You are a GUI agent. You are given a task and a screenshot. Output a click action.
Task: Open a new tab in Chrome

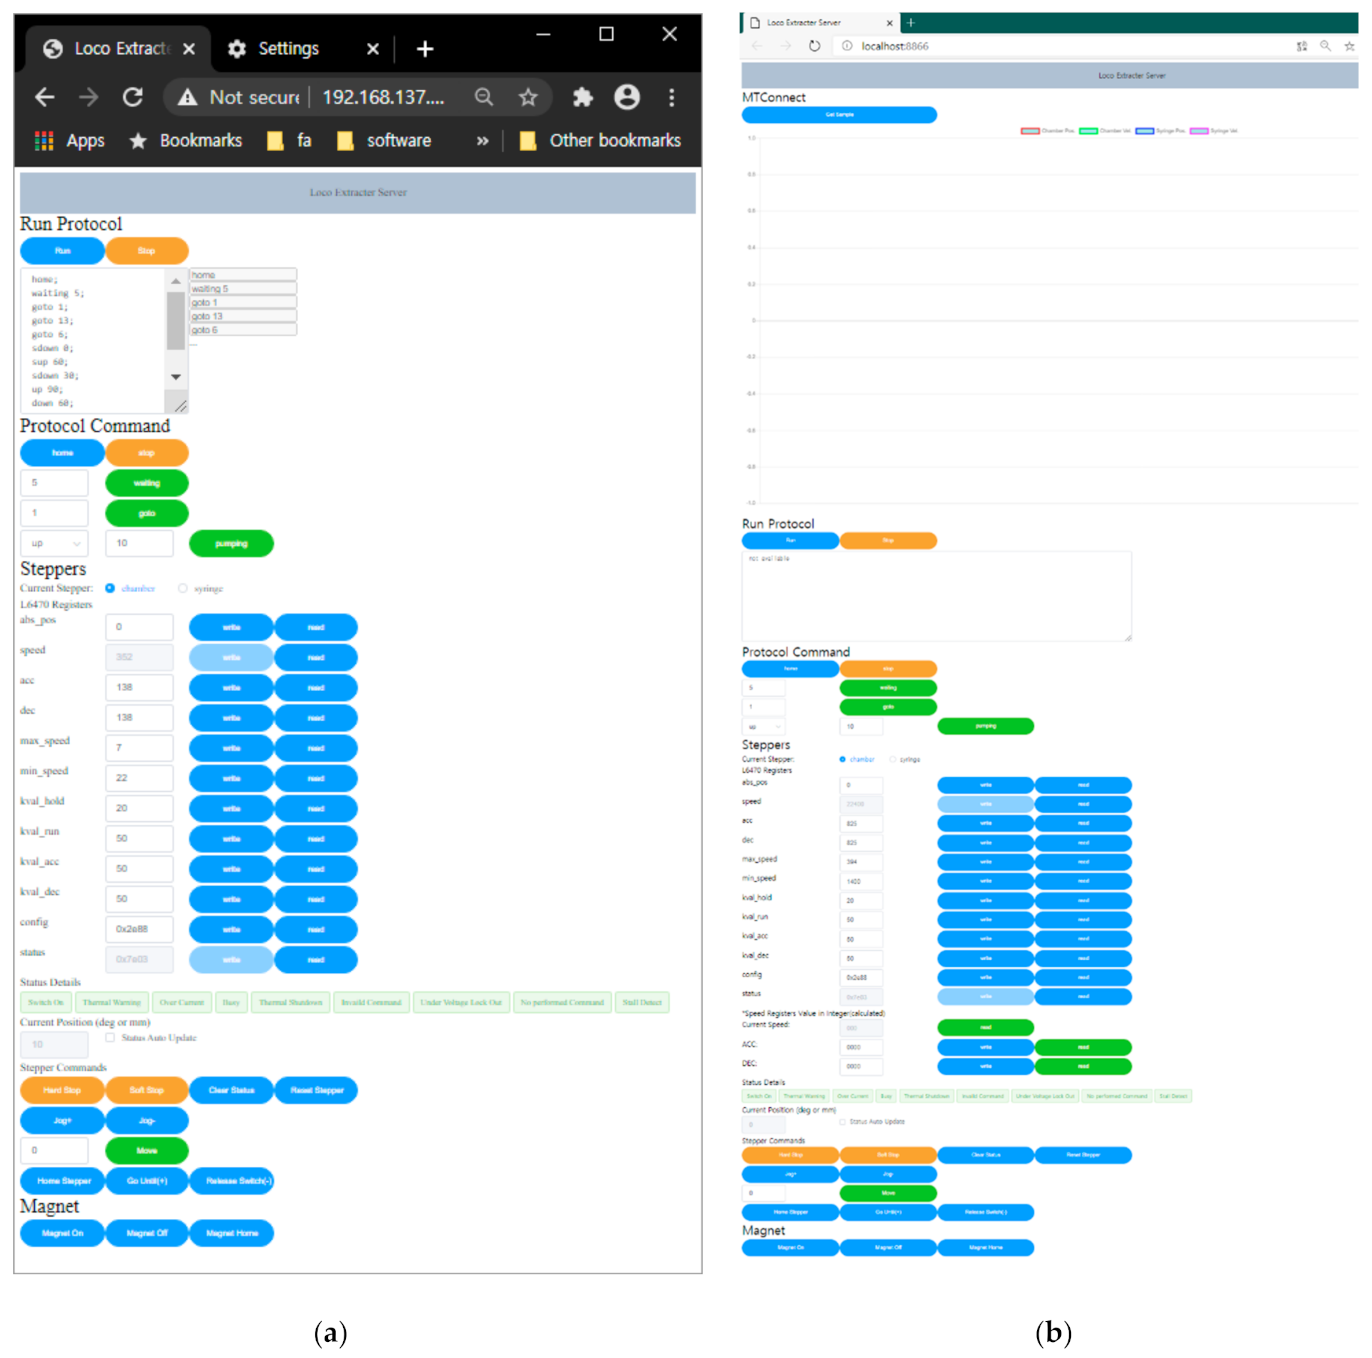pyautogui.click(x=425, y=49)
